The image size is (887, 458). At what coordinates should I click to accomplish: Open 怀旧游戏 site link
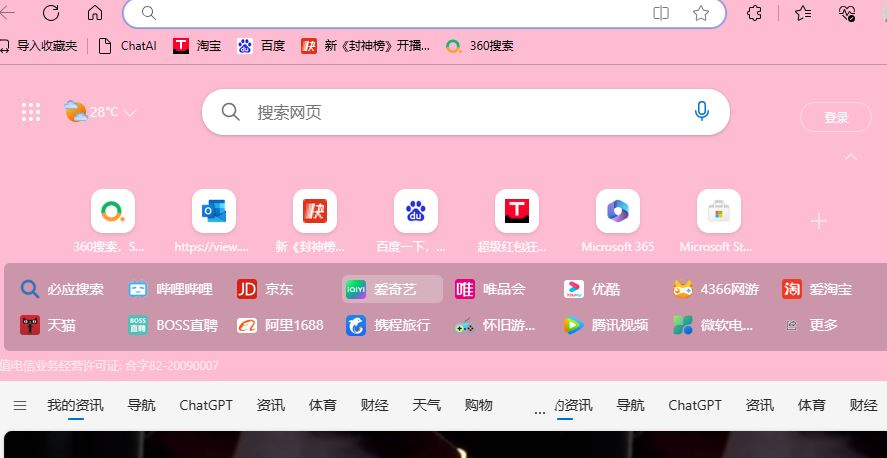pyautogui.click(x=495, y=325)
